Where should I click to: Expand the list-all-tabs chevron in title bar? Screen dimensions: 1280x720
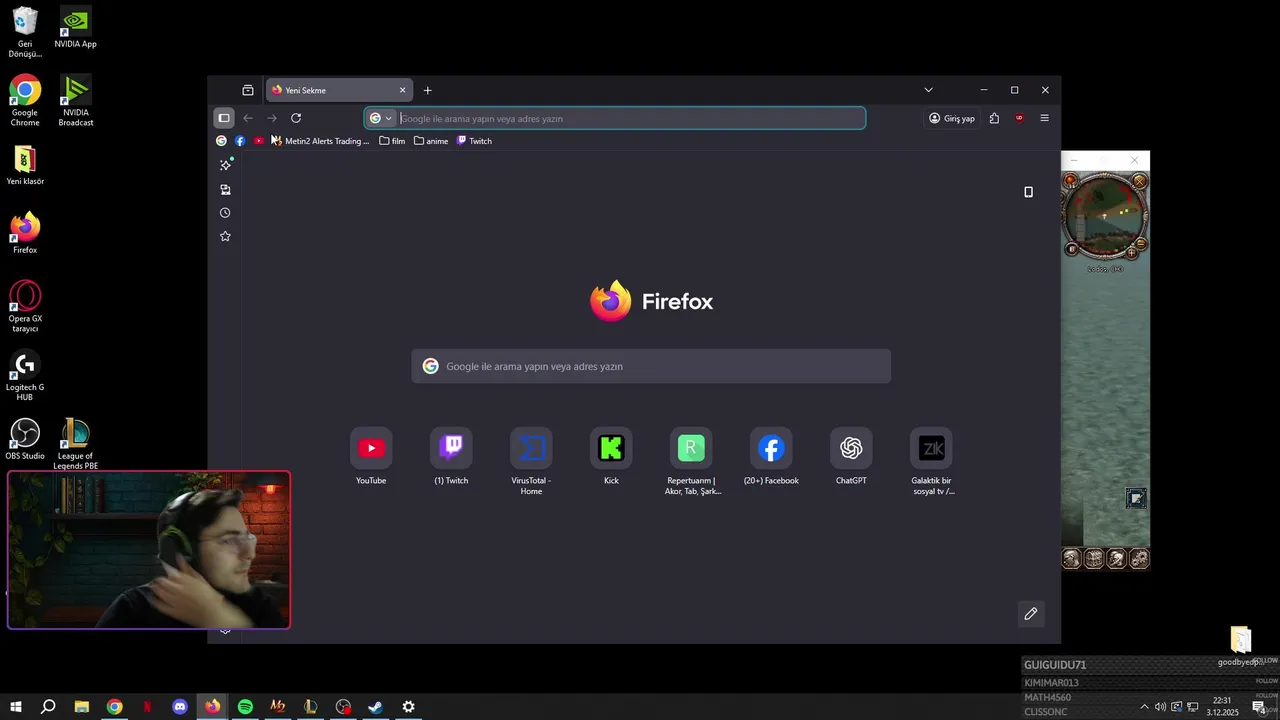tap(928, 90)
